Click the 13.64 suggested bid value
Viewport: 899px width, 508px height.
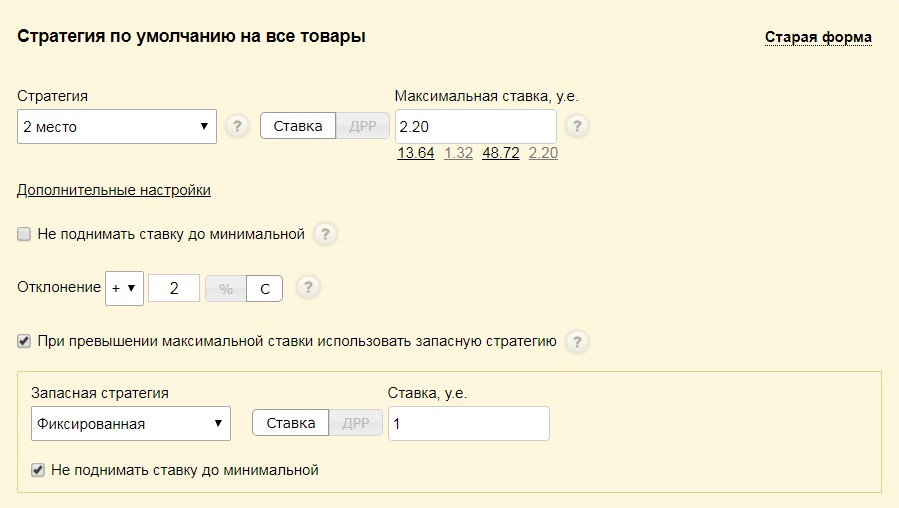click(x=415, y=153)
